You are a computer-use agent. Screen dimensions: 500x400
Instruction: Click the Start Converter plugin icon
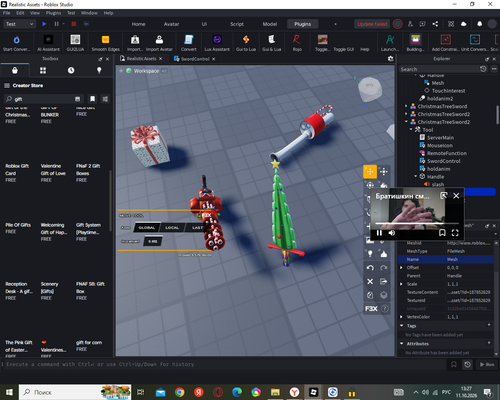pos(16,40)
